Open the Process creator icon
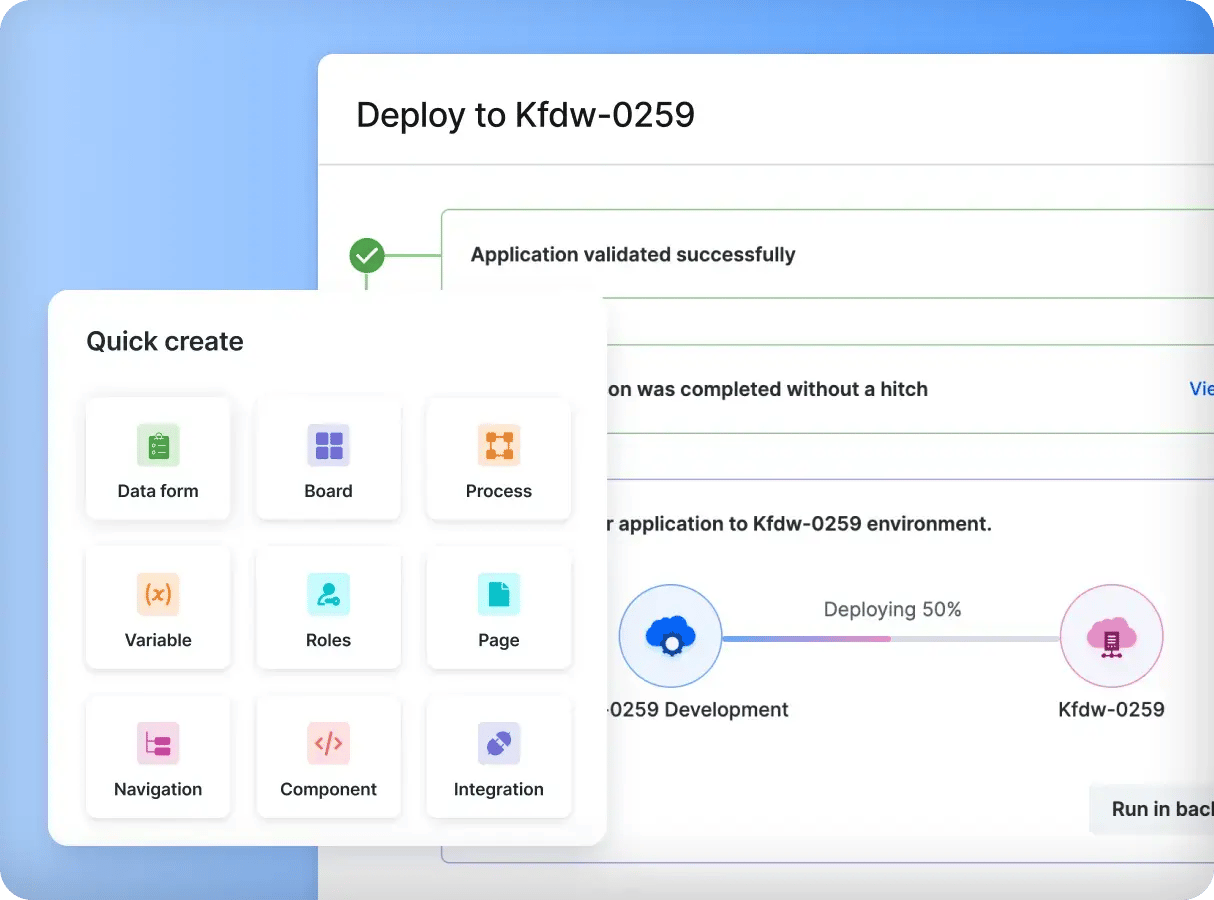 point(498,445)
